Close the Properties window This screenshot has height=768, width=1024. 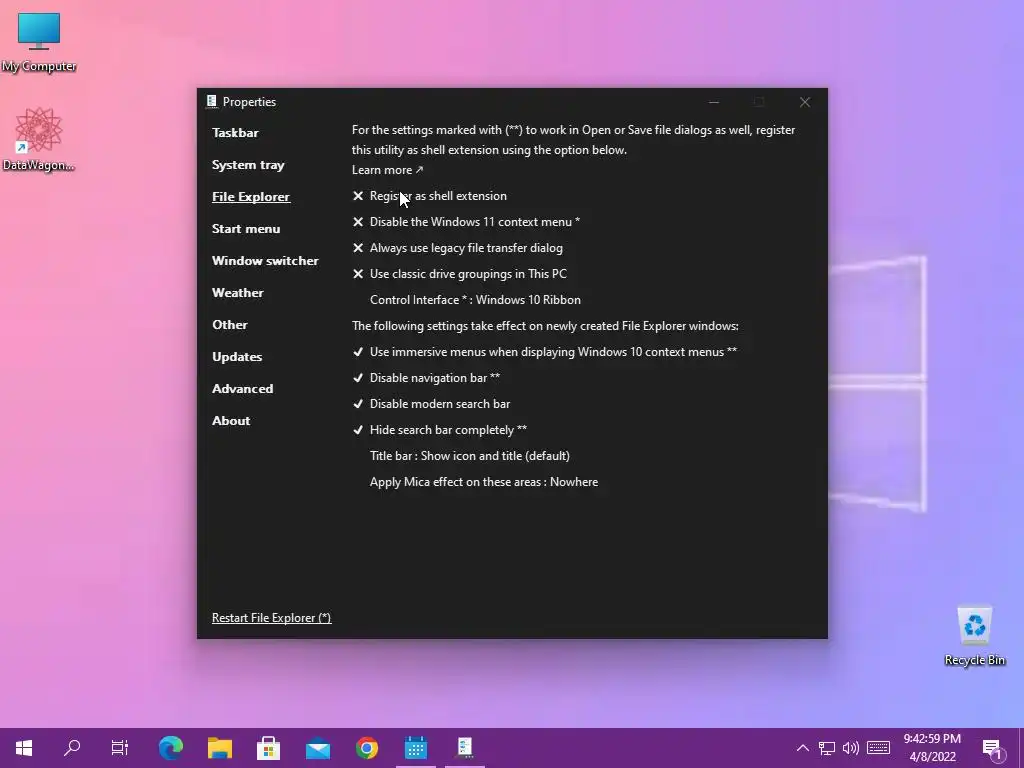[x=805, y=102]
